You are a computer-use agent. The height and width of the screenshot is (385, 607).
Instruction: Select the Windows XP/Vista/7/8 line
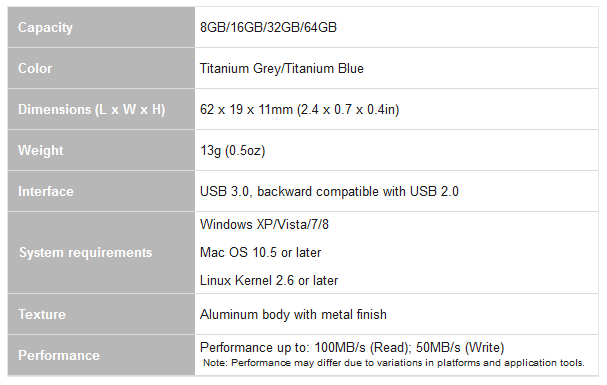(264, 224)
